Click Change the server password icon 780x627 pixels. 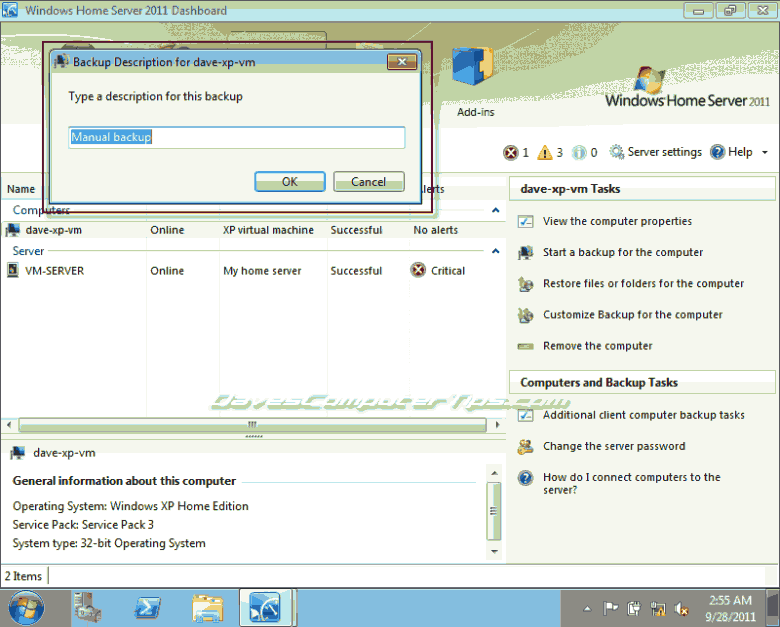tap(525, 447)
